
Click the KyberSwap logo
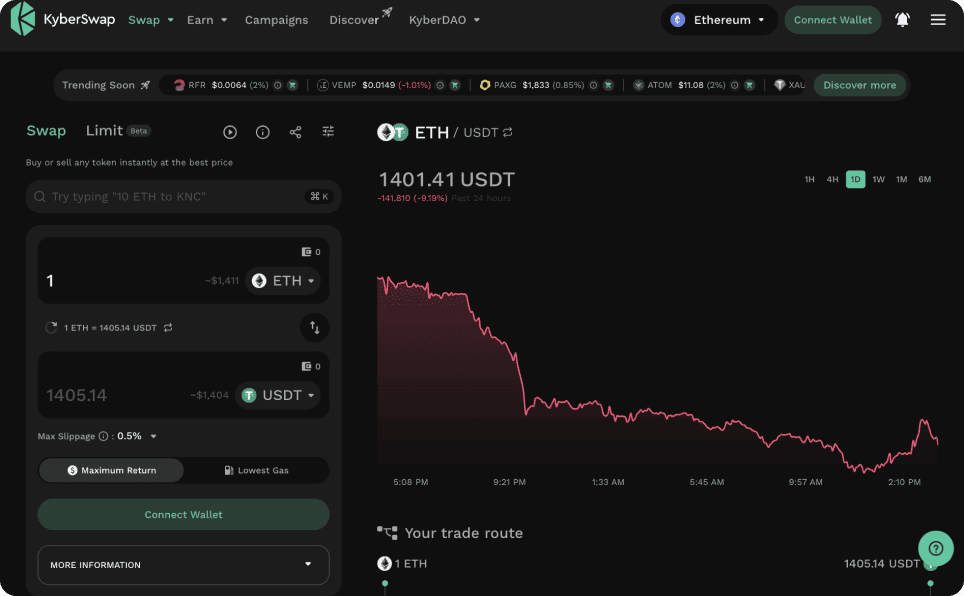pos(63,19)
